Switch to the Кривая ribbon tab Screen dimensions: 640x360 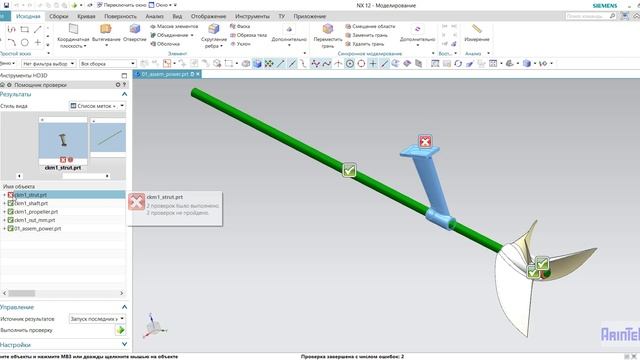click(x=86, y=16)
